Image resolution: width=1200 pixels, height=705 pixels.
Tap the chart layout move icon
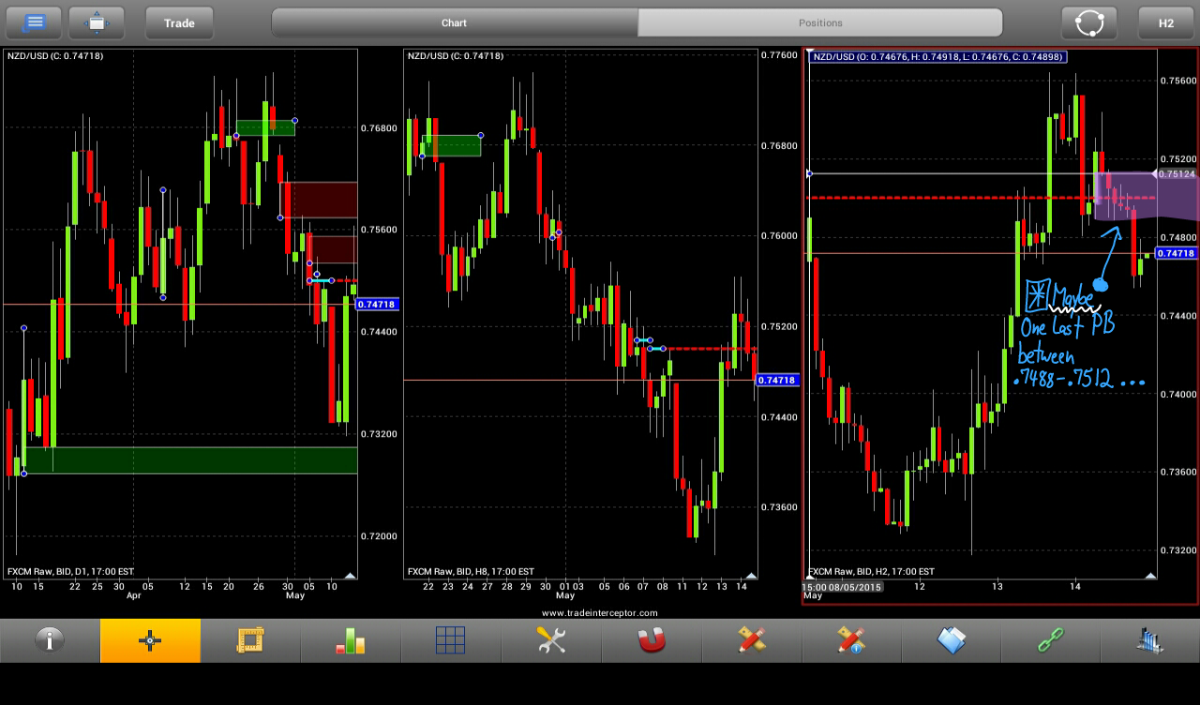coord(96,22)
